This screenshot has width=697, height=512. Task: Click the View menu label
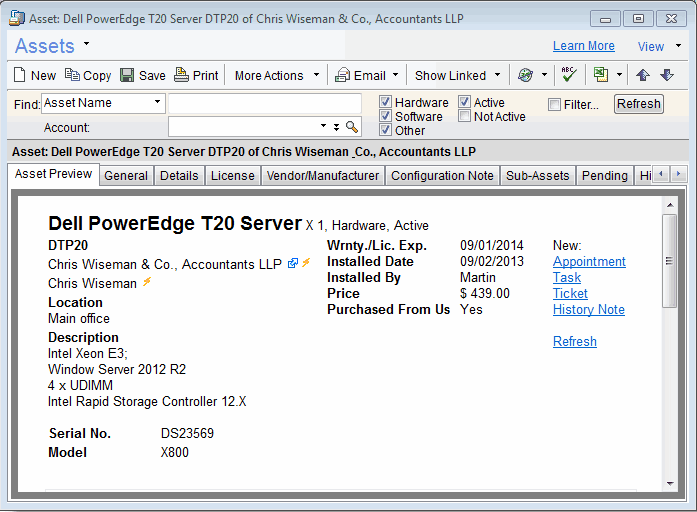[651, 46]
